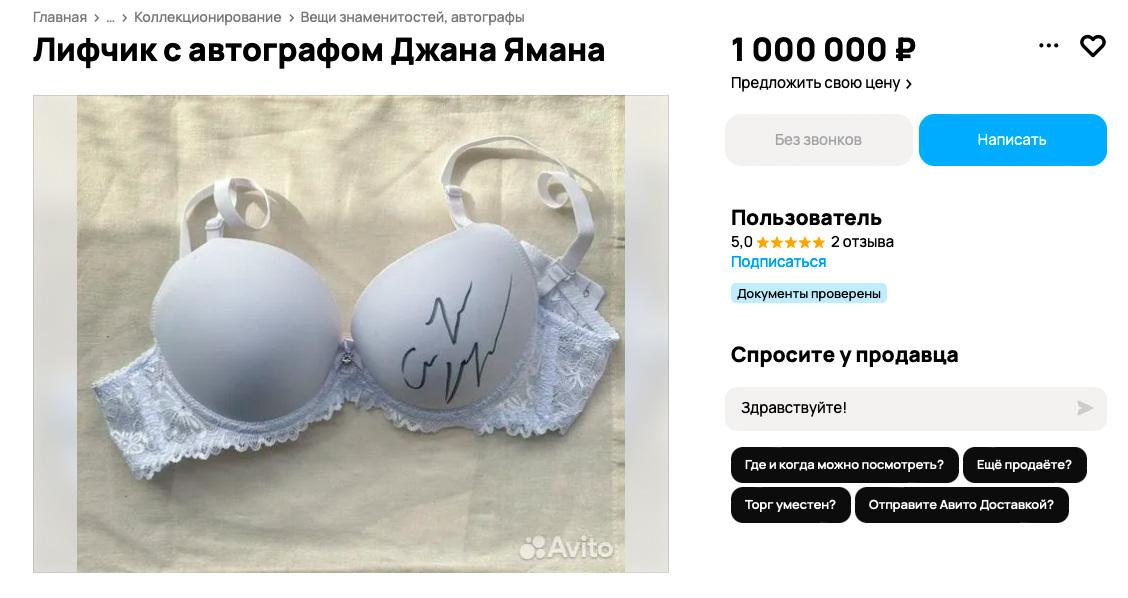1128x598 pixels.
Task: Click the Avito watermark logo on photo
Action: coord(566,548)
